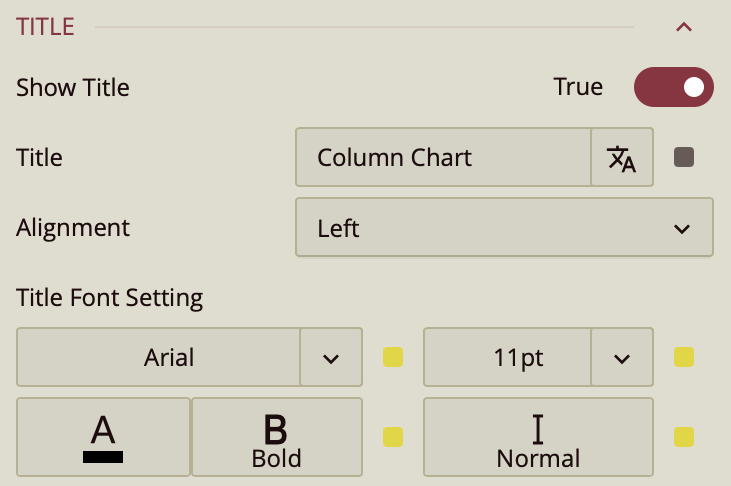Click the 11pt font size field
The width and height of the screenshot is (731, 486).
507,357
